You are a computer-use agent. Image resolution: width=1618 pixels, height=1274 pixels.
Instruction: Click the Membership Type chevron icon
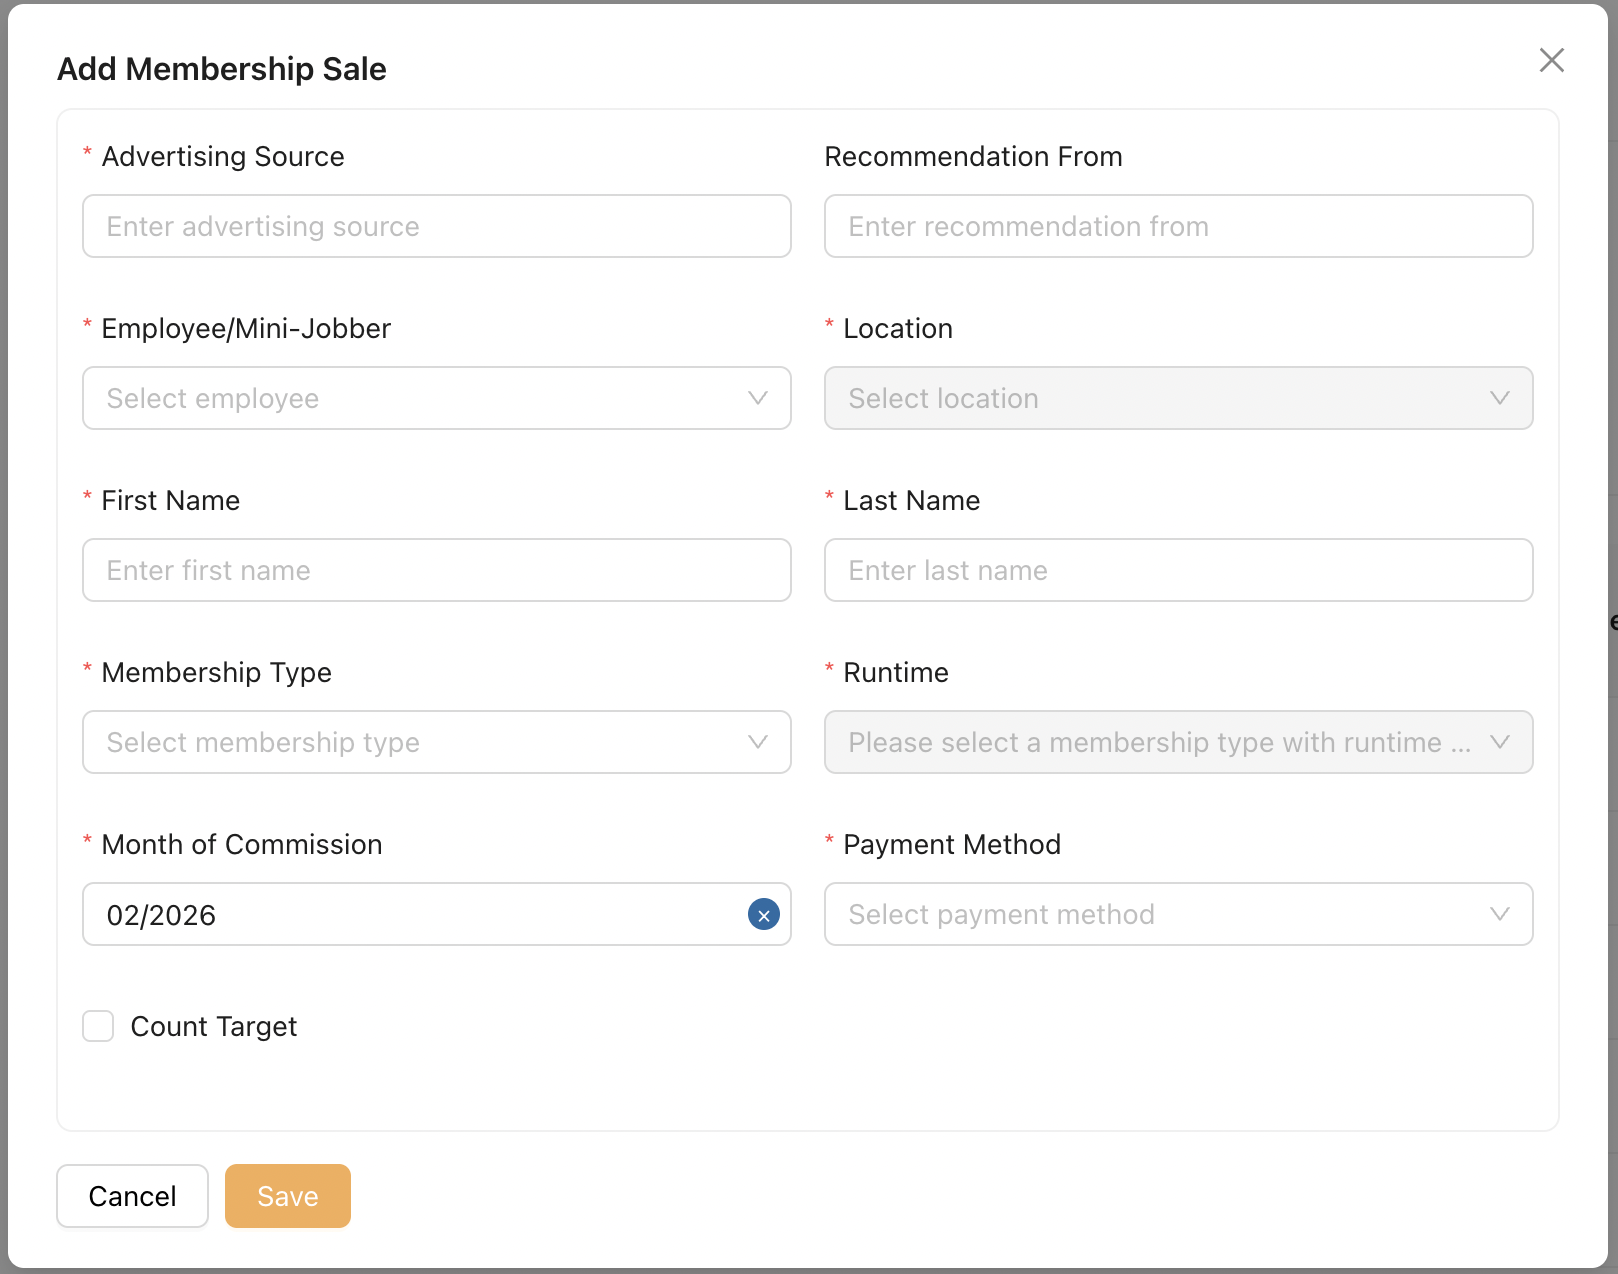[757, 742]
